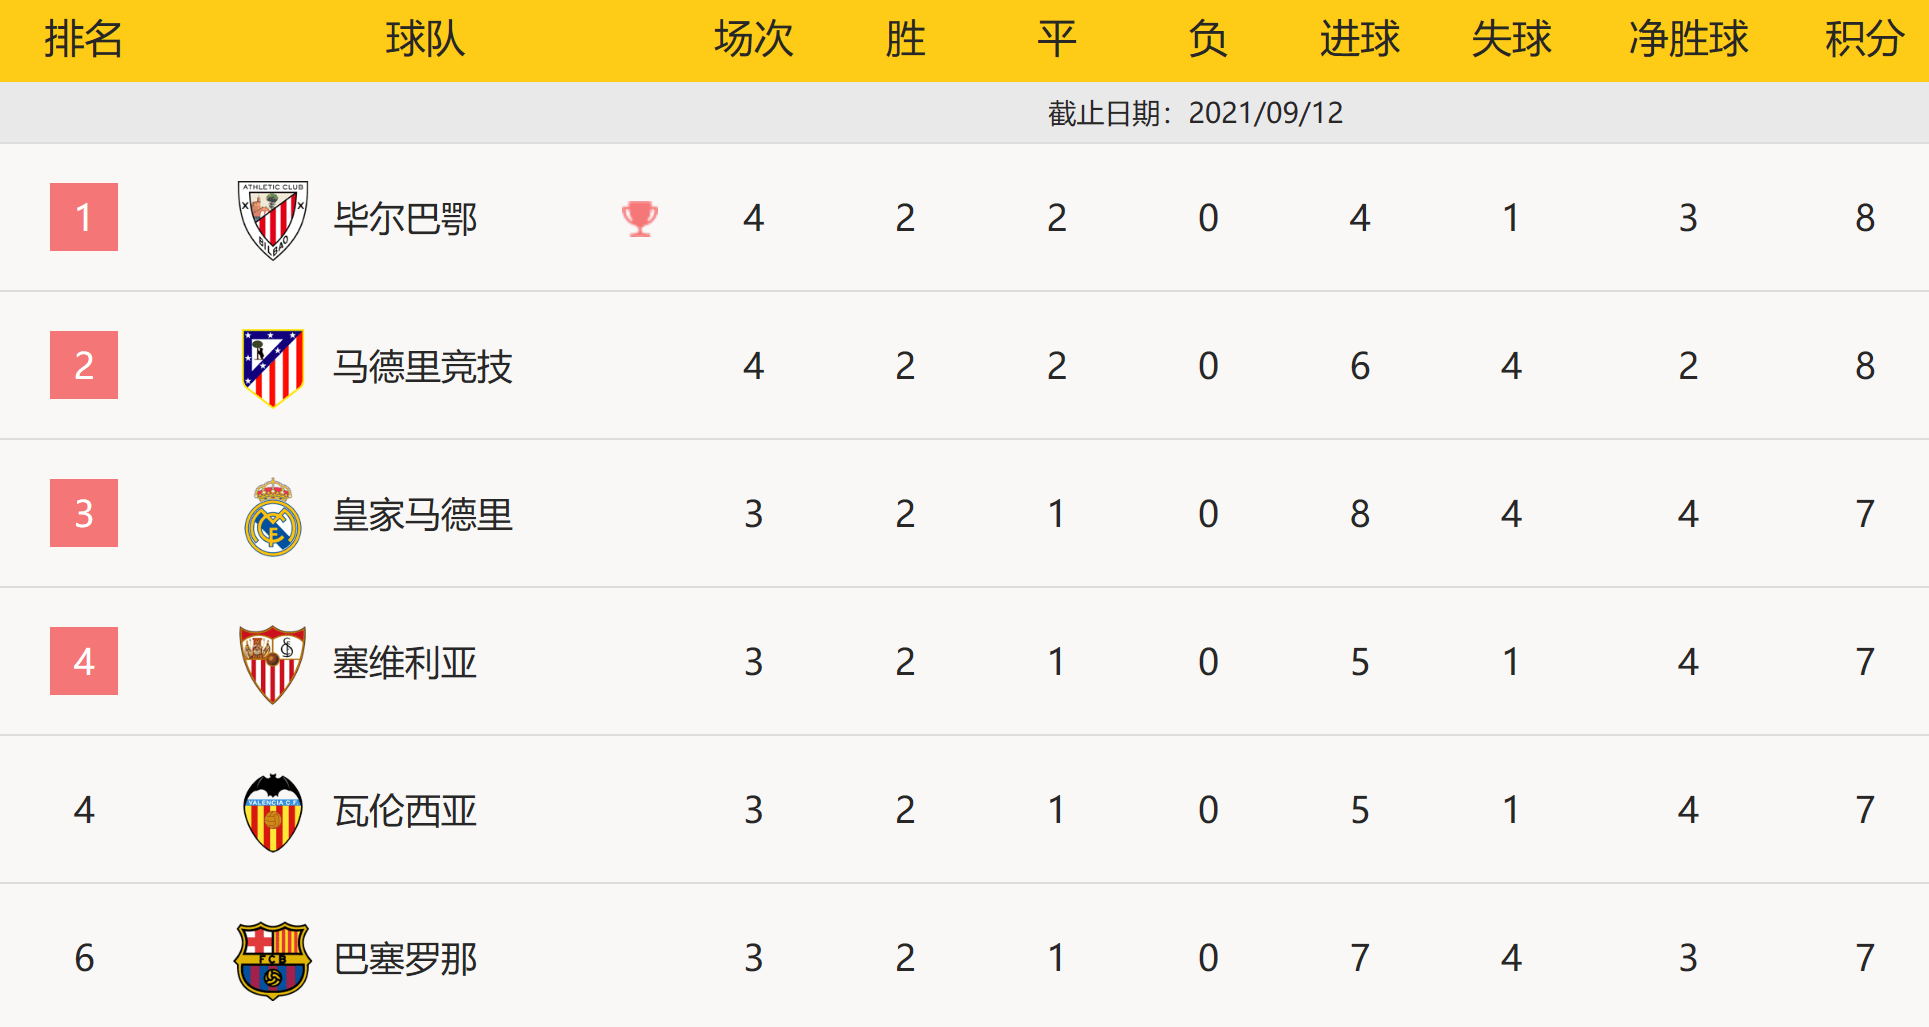Viewport: 1929px width, 1027px height.
Task: Open the 巴塞罗那 team link
Action: pos(405,959)
